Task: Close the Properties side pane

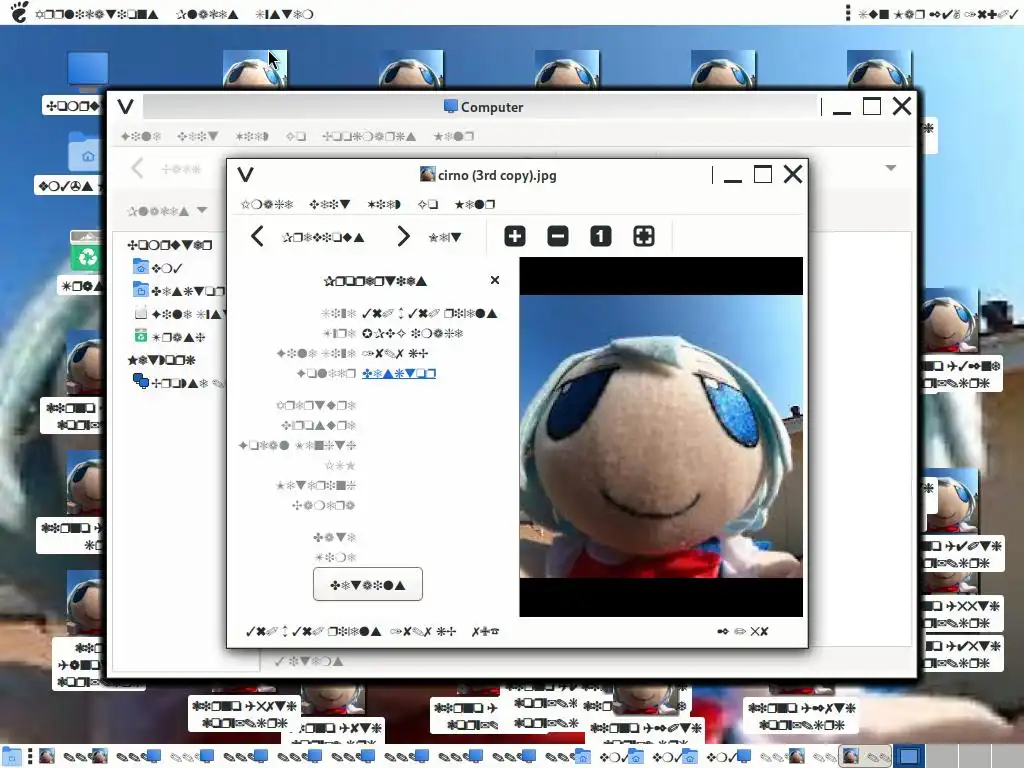Action: tap(495, 280)
